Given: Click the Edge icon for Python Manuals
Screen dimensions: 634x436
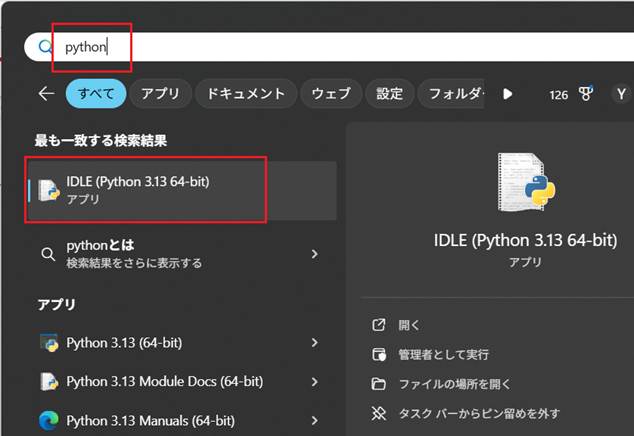Looking at the screenshot, I should pos(49,421).
